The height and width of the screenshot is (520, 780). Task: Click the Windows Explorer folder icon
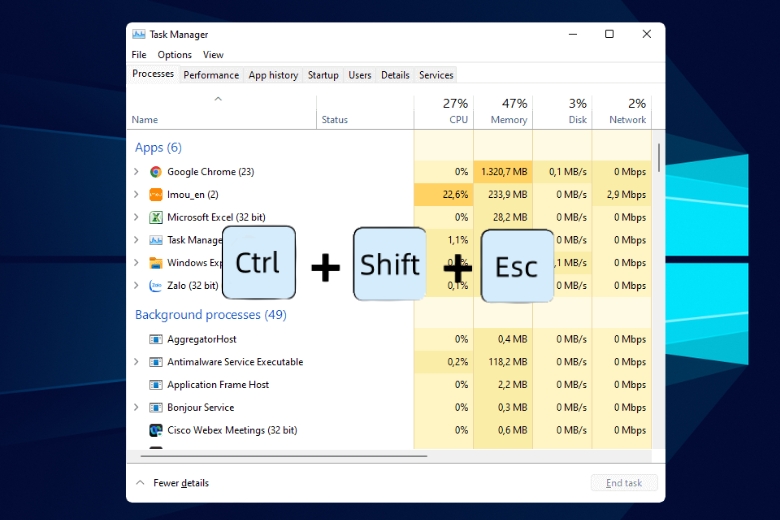click(x=156, y=263)
